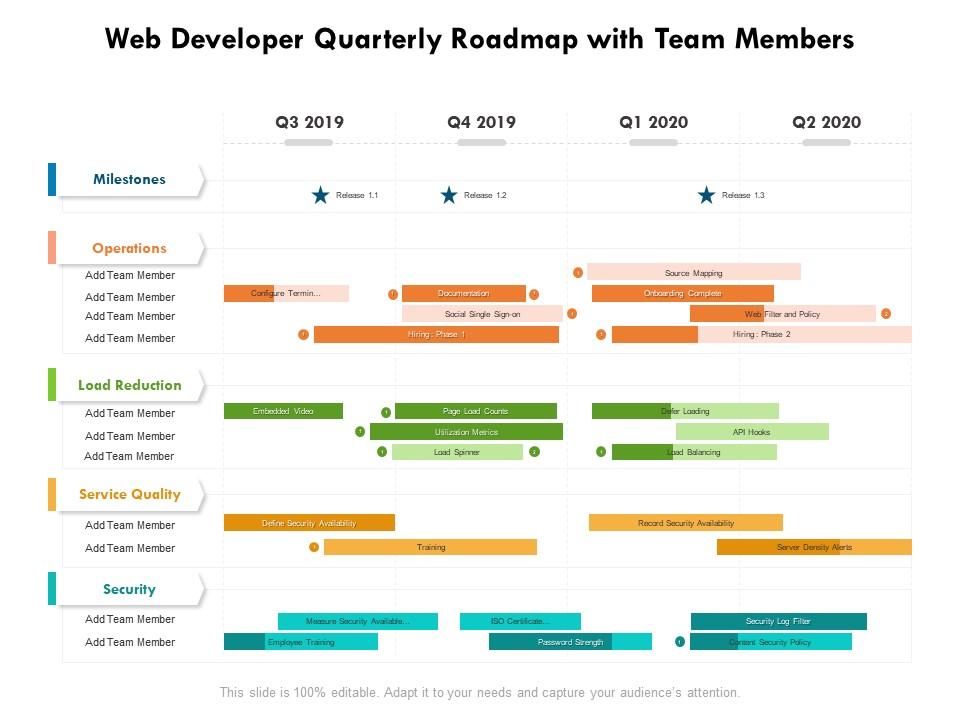The width and height of the screenshot is (960, 720).
Task: Select the yellow Training task bar
Action: point(430,547)
